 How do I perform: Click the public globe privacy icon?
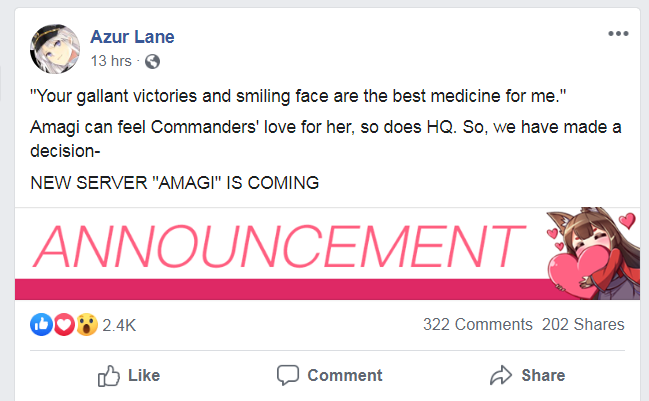point(152,61)
